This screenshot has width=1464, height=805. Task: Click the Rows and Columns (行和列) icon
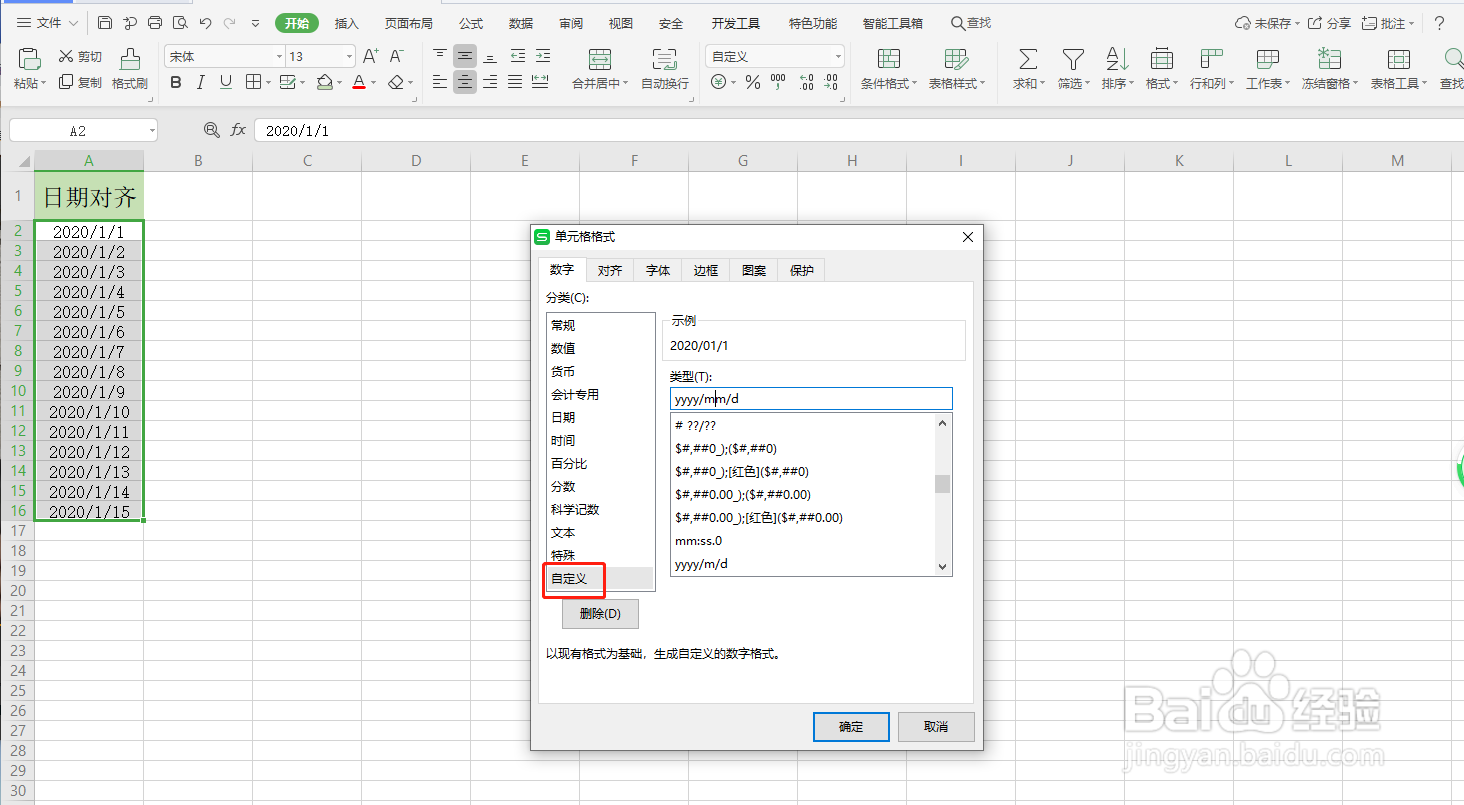(x=1212, y=59)
